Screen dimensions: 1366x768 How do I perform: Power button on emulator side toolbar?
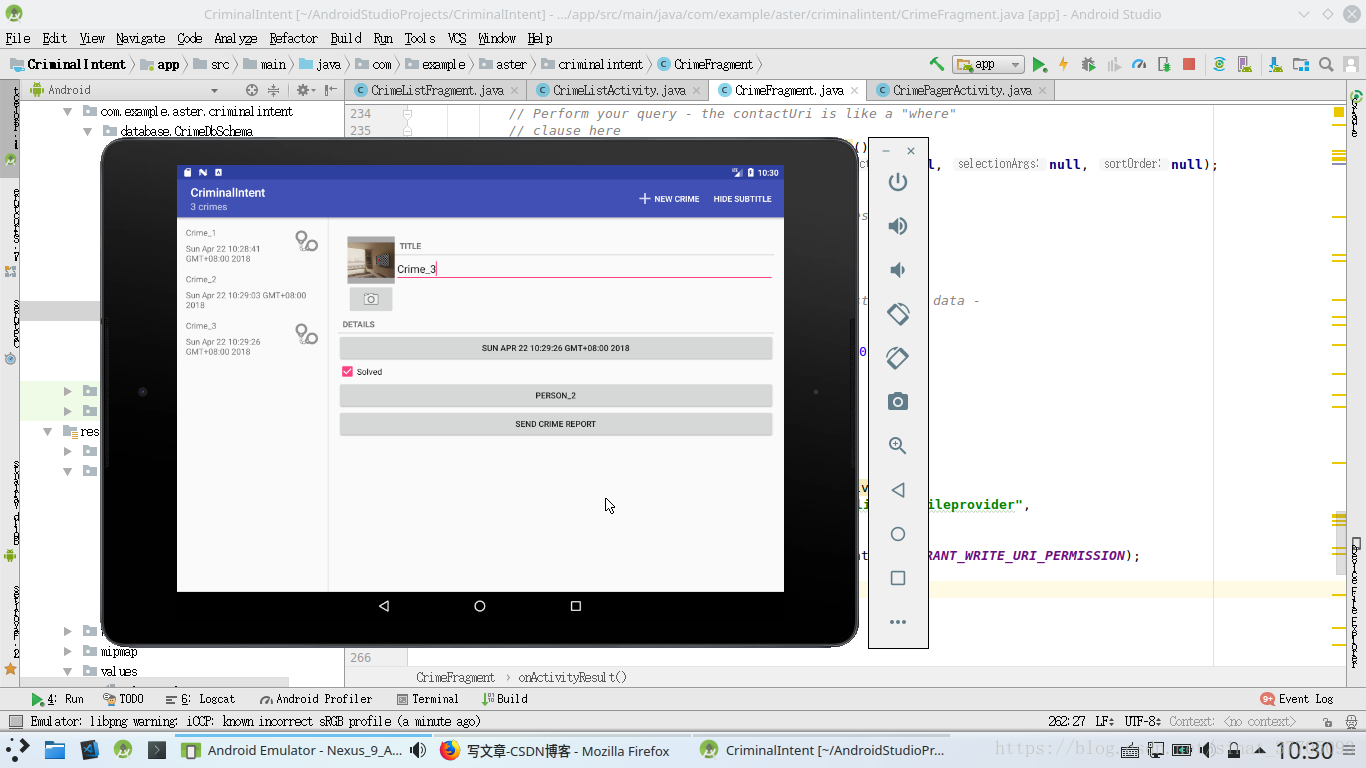898,182
